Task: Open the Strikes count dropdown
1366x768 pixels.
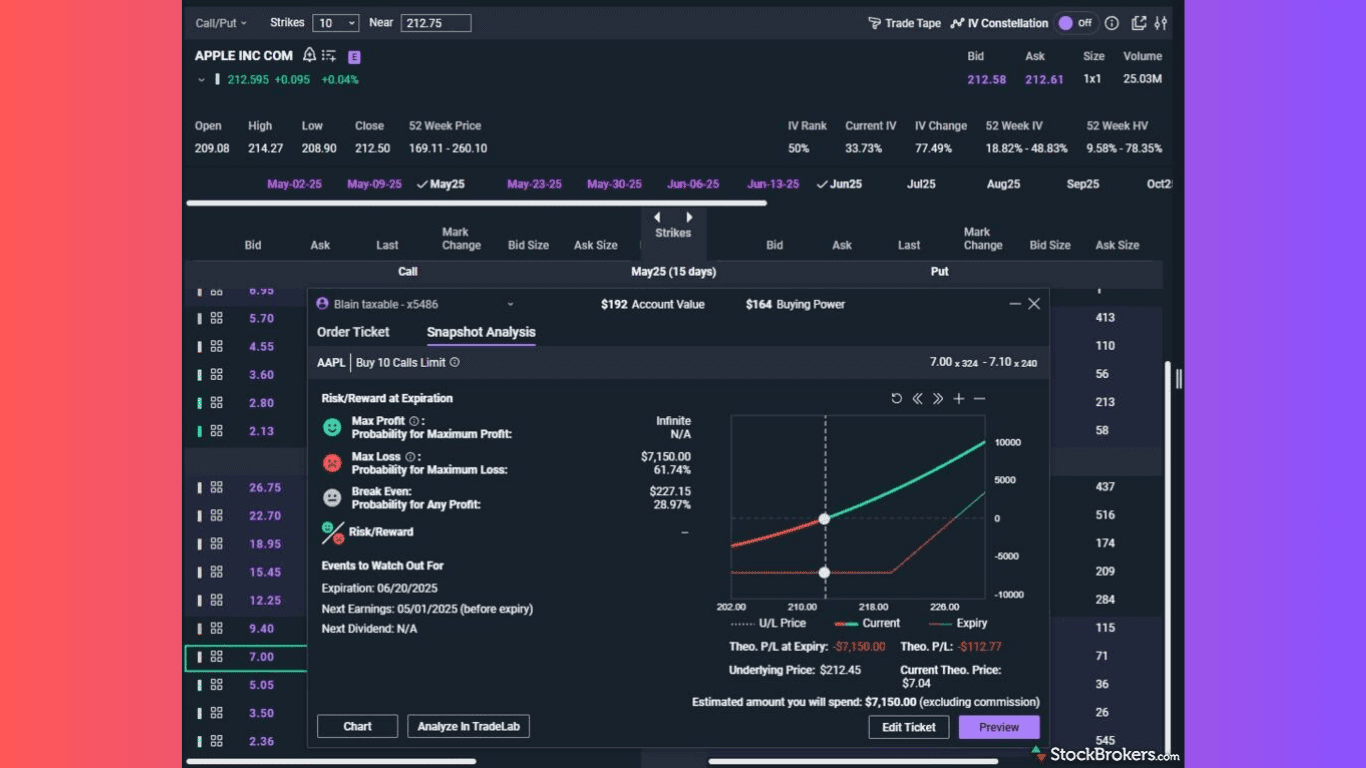Action: [x=336, y=23]
